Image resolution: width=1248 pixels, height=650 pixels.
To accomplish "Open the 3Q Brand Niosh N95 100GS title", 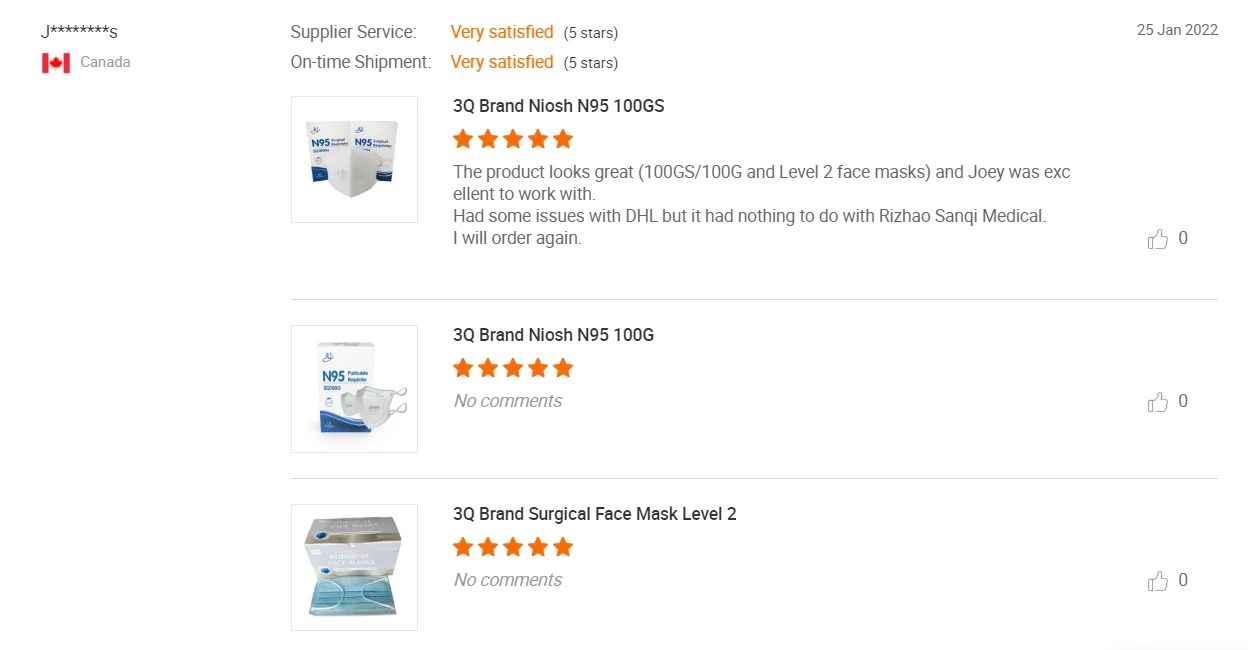I will click(x=558, y=106).
